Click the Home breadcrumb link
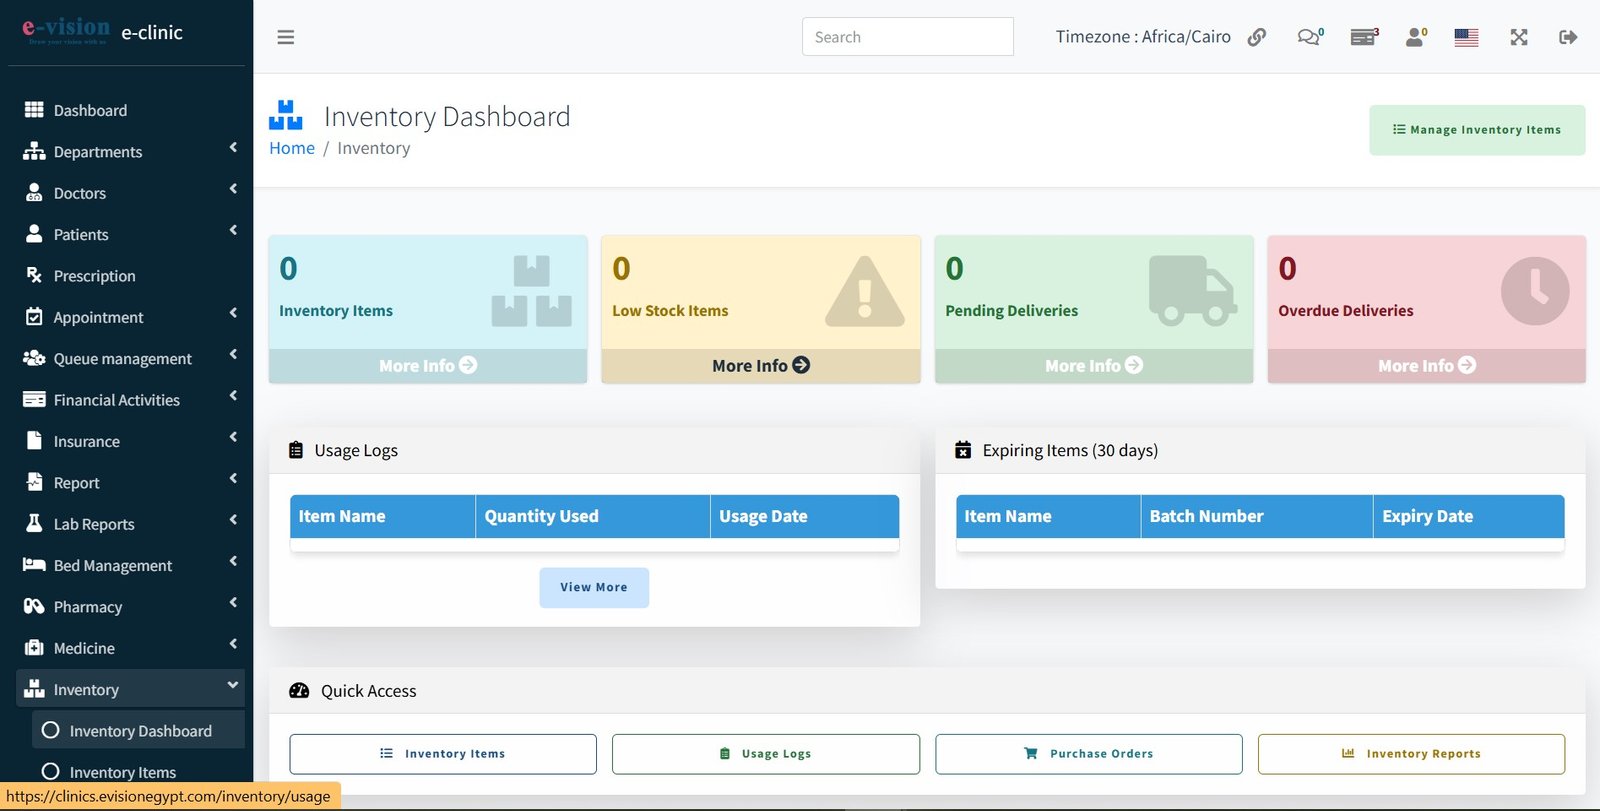 point(292,148)
